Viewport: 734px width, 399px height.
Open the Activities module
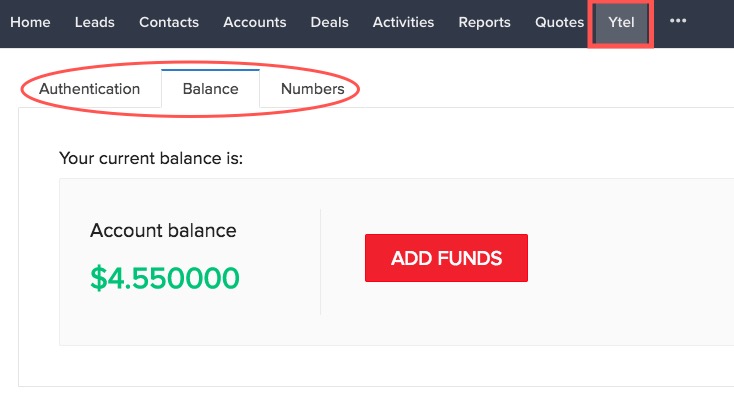(403, 22)
